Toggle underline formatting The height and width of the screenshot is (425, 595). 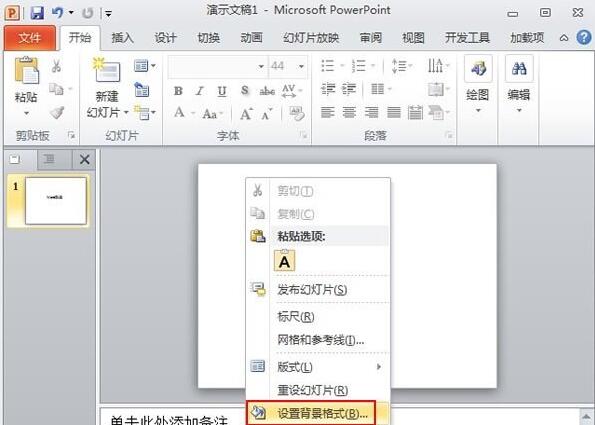pyautogui.click(x=222, y=91)
